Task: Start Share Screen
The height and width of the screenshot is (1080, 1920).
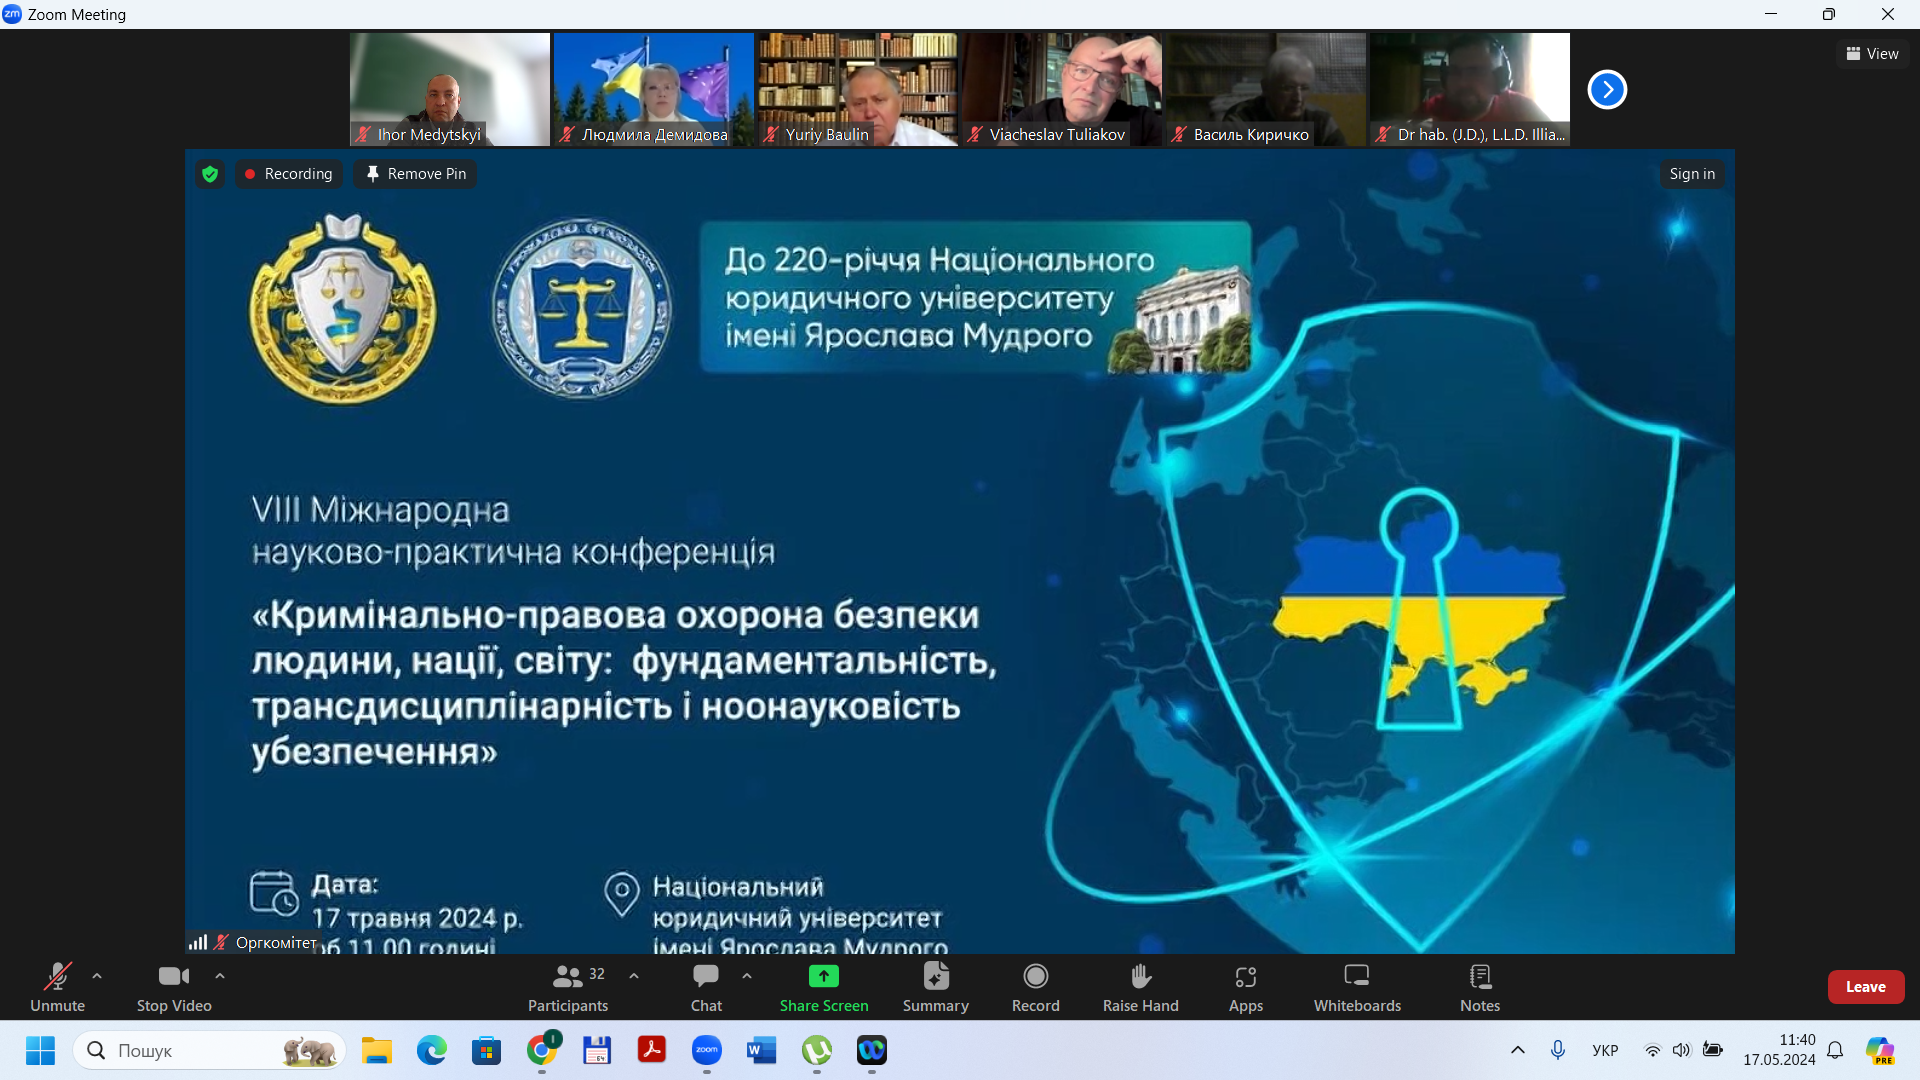Action: (824, 988)
